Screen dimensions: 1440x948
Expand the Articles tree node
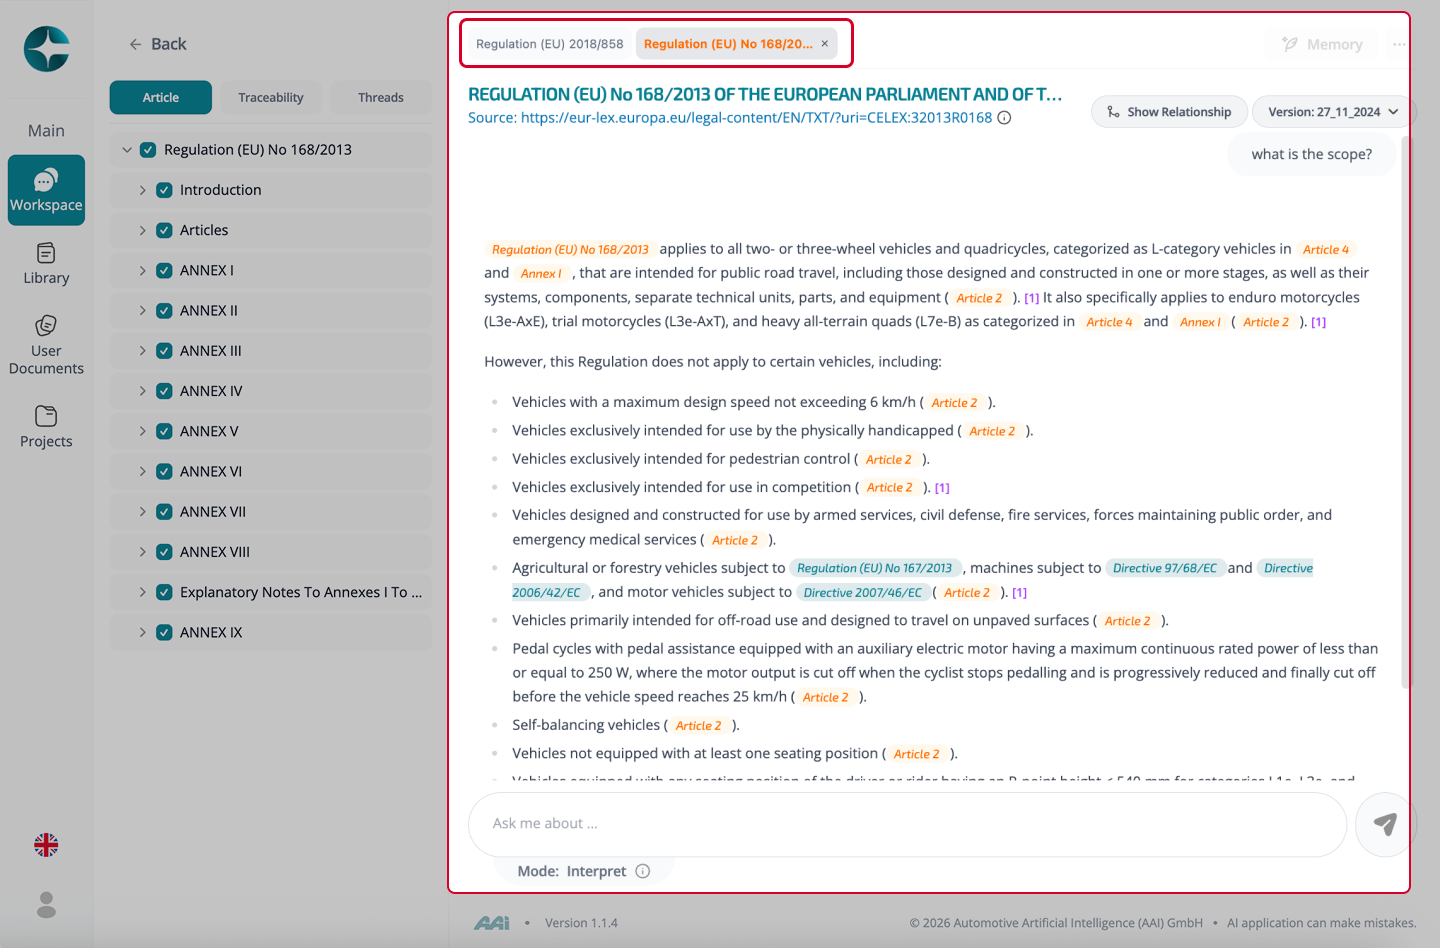click(142, 230)
